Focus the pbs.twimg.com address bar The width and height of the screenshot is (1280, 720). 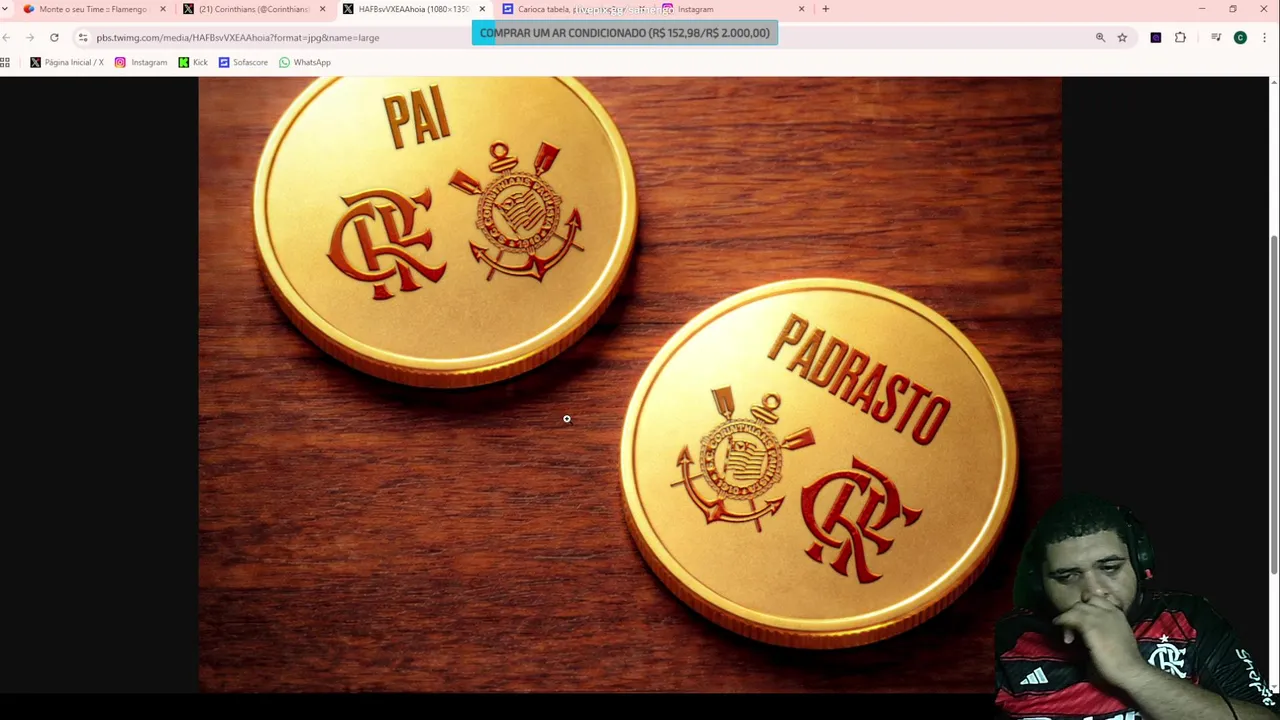(x=580, y=37)
